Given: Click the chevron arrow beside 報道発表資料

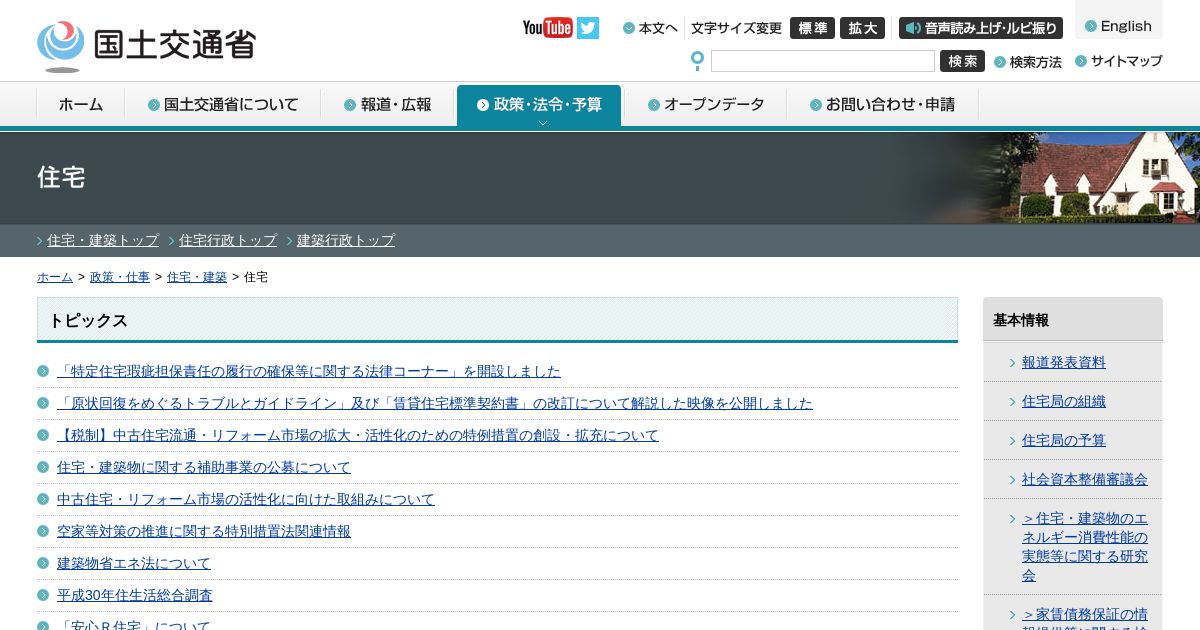Looking at the screenshot, I should [1012, 363].
